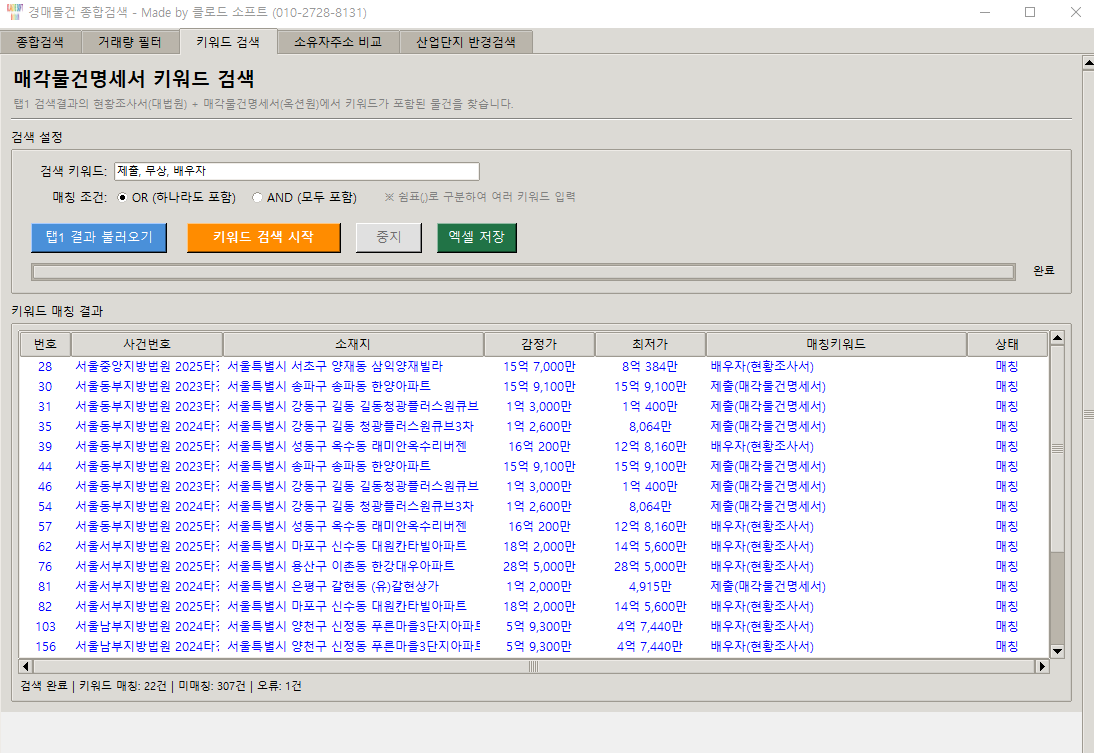Viewport: 1094px width, 753px height.
Task: Maximize the application window
Action: (1029, 13)
